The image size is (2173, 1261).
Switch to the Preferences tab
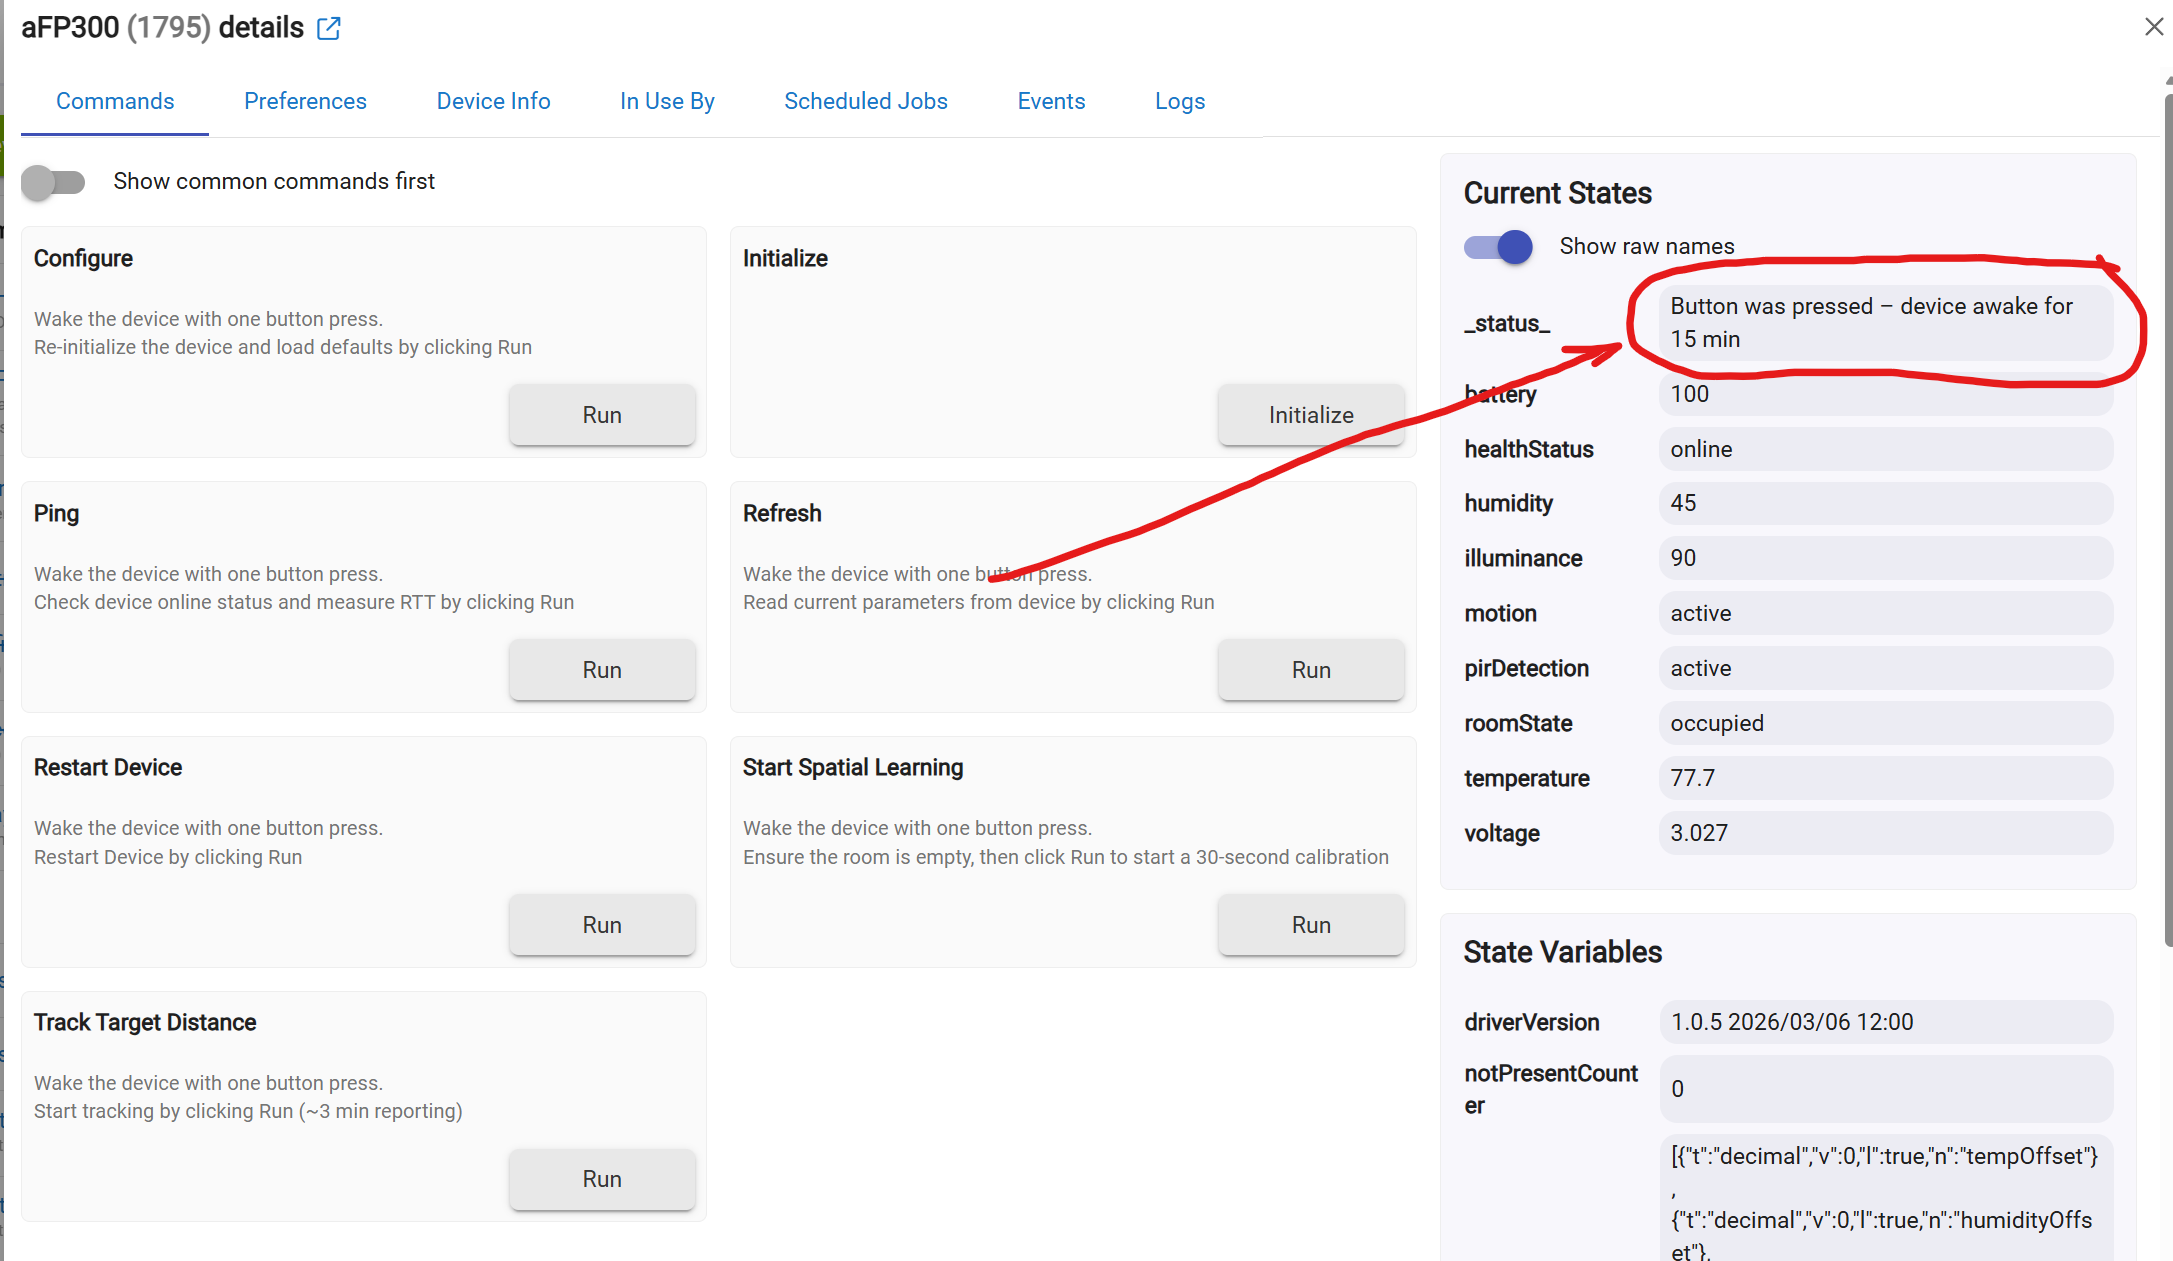[305, 101]
